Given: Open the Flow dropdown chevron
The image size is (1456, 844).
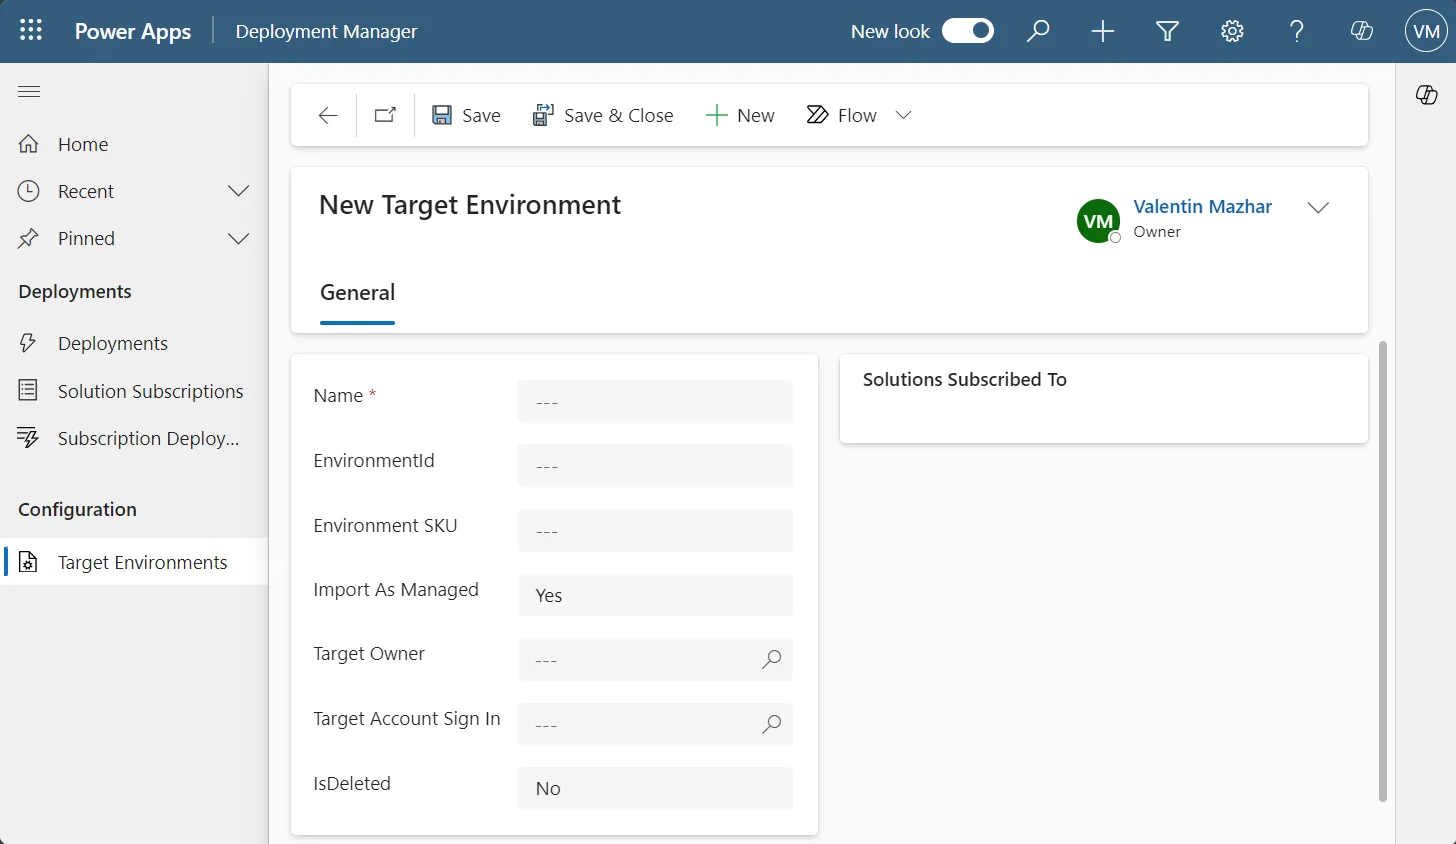Looking at the screenshot, I should point(903,115).
